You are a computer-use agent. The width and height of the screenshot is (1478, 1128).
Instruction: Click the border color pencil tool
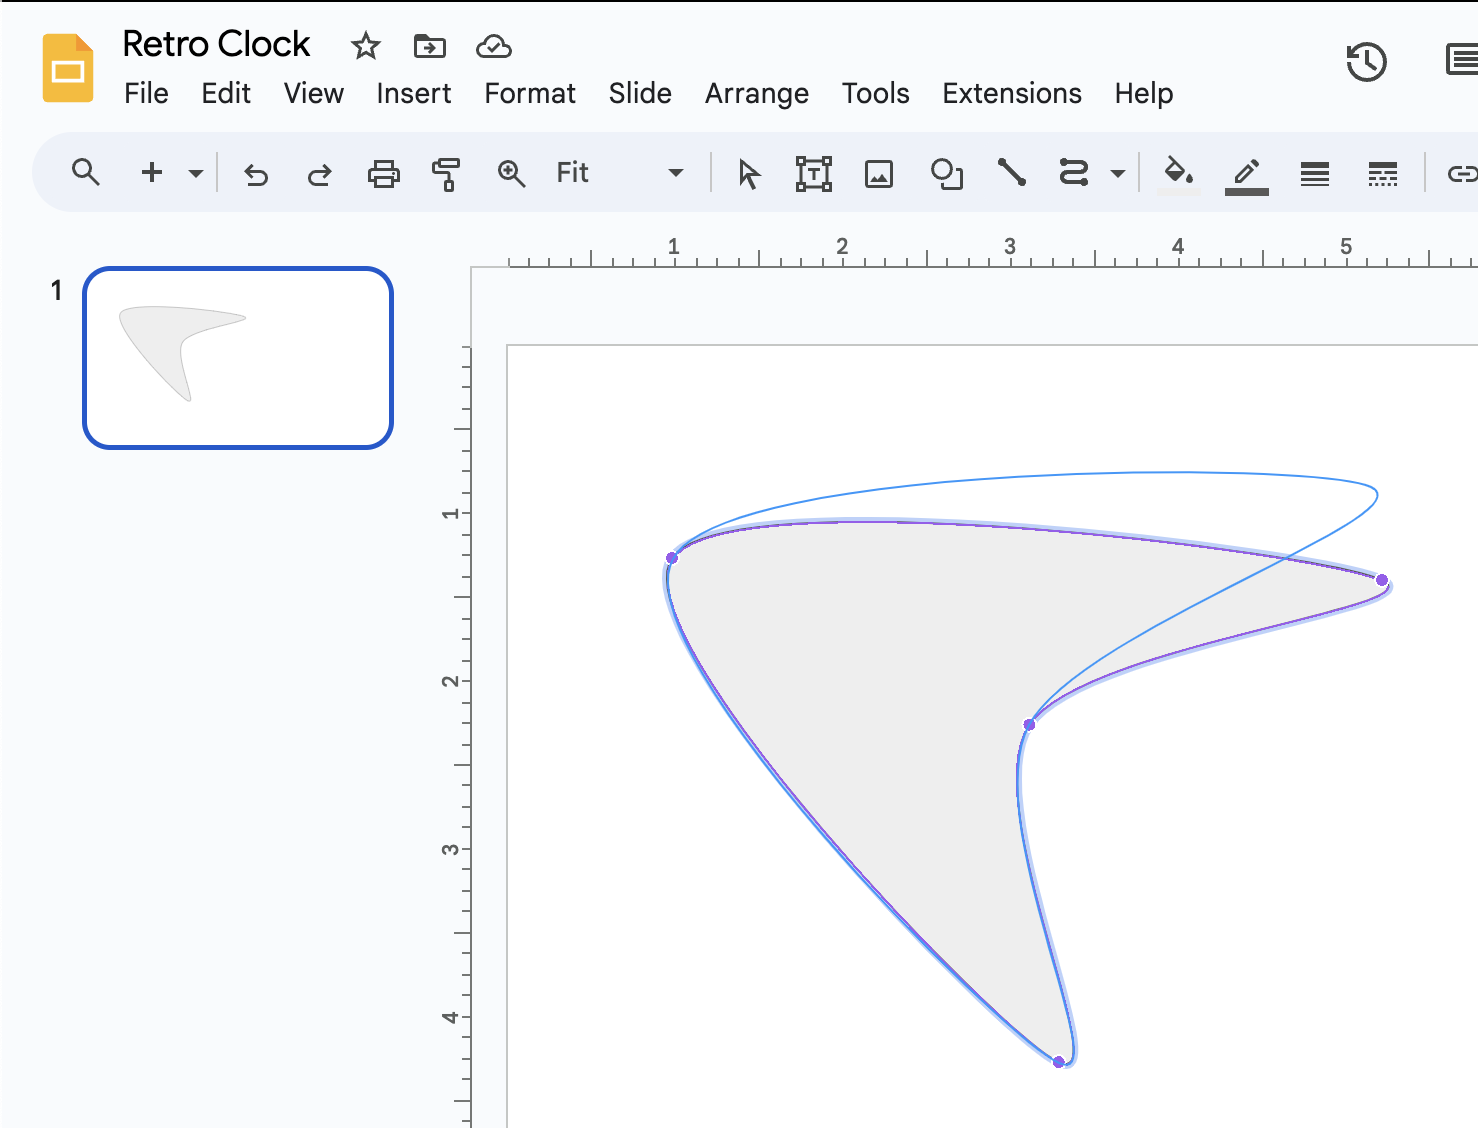pyautogui.click(x=1246, y=172)
